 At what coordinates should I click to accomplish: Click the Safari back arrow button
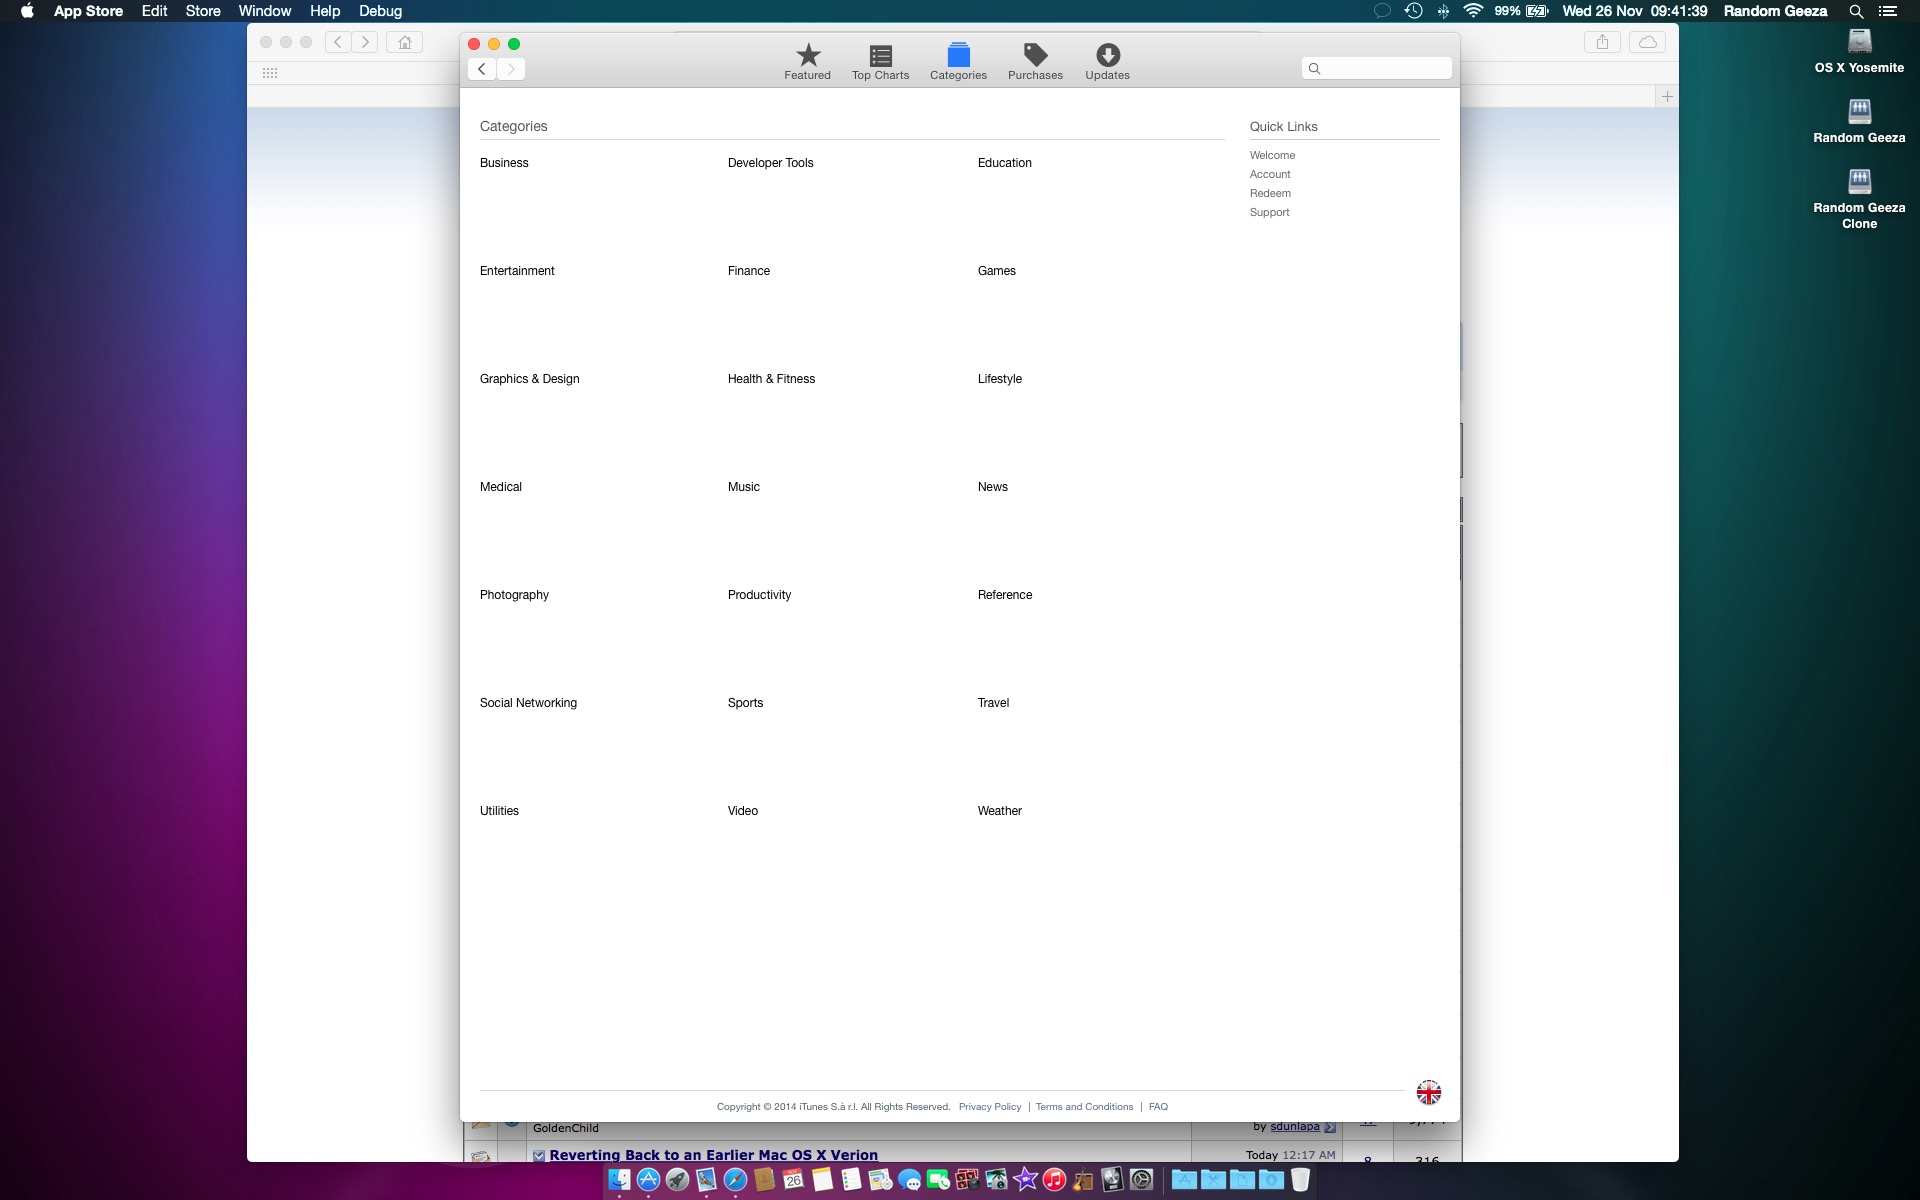(x=338, y=42)
